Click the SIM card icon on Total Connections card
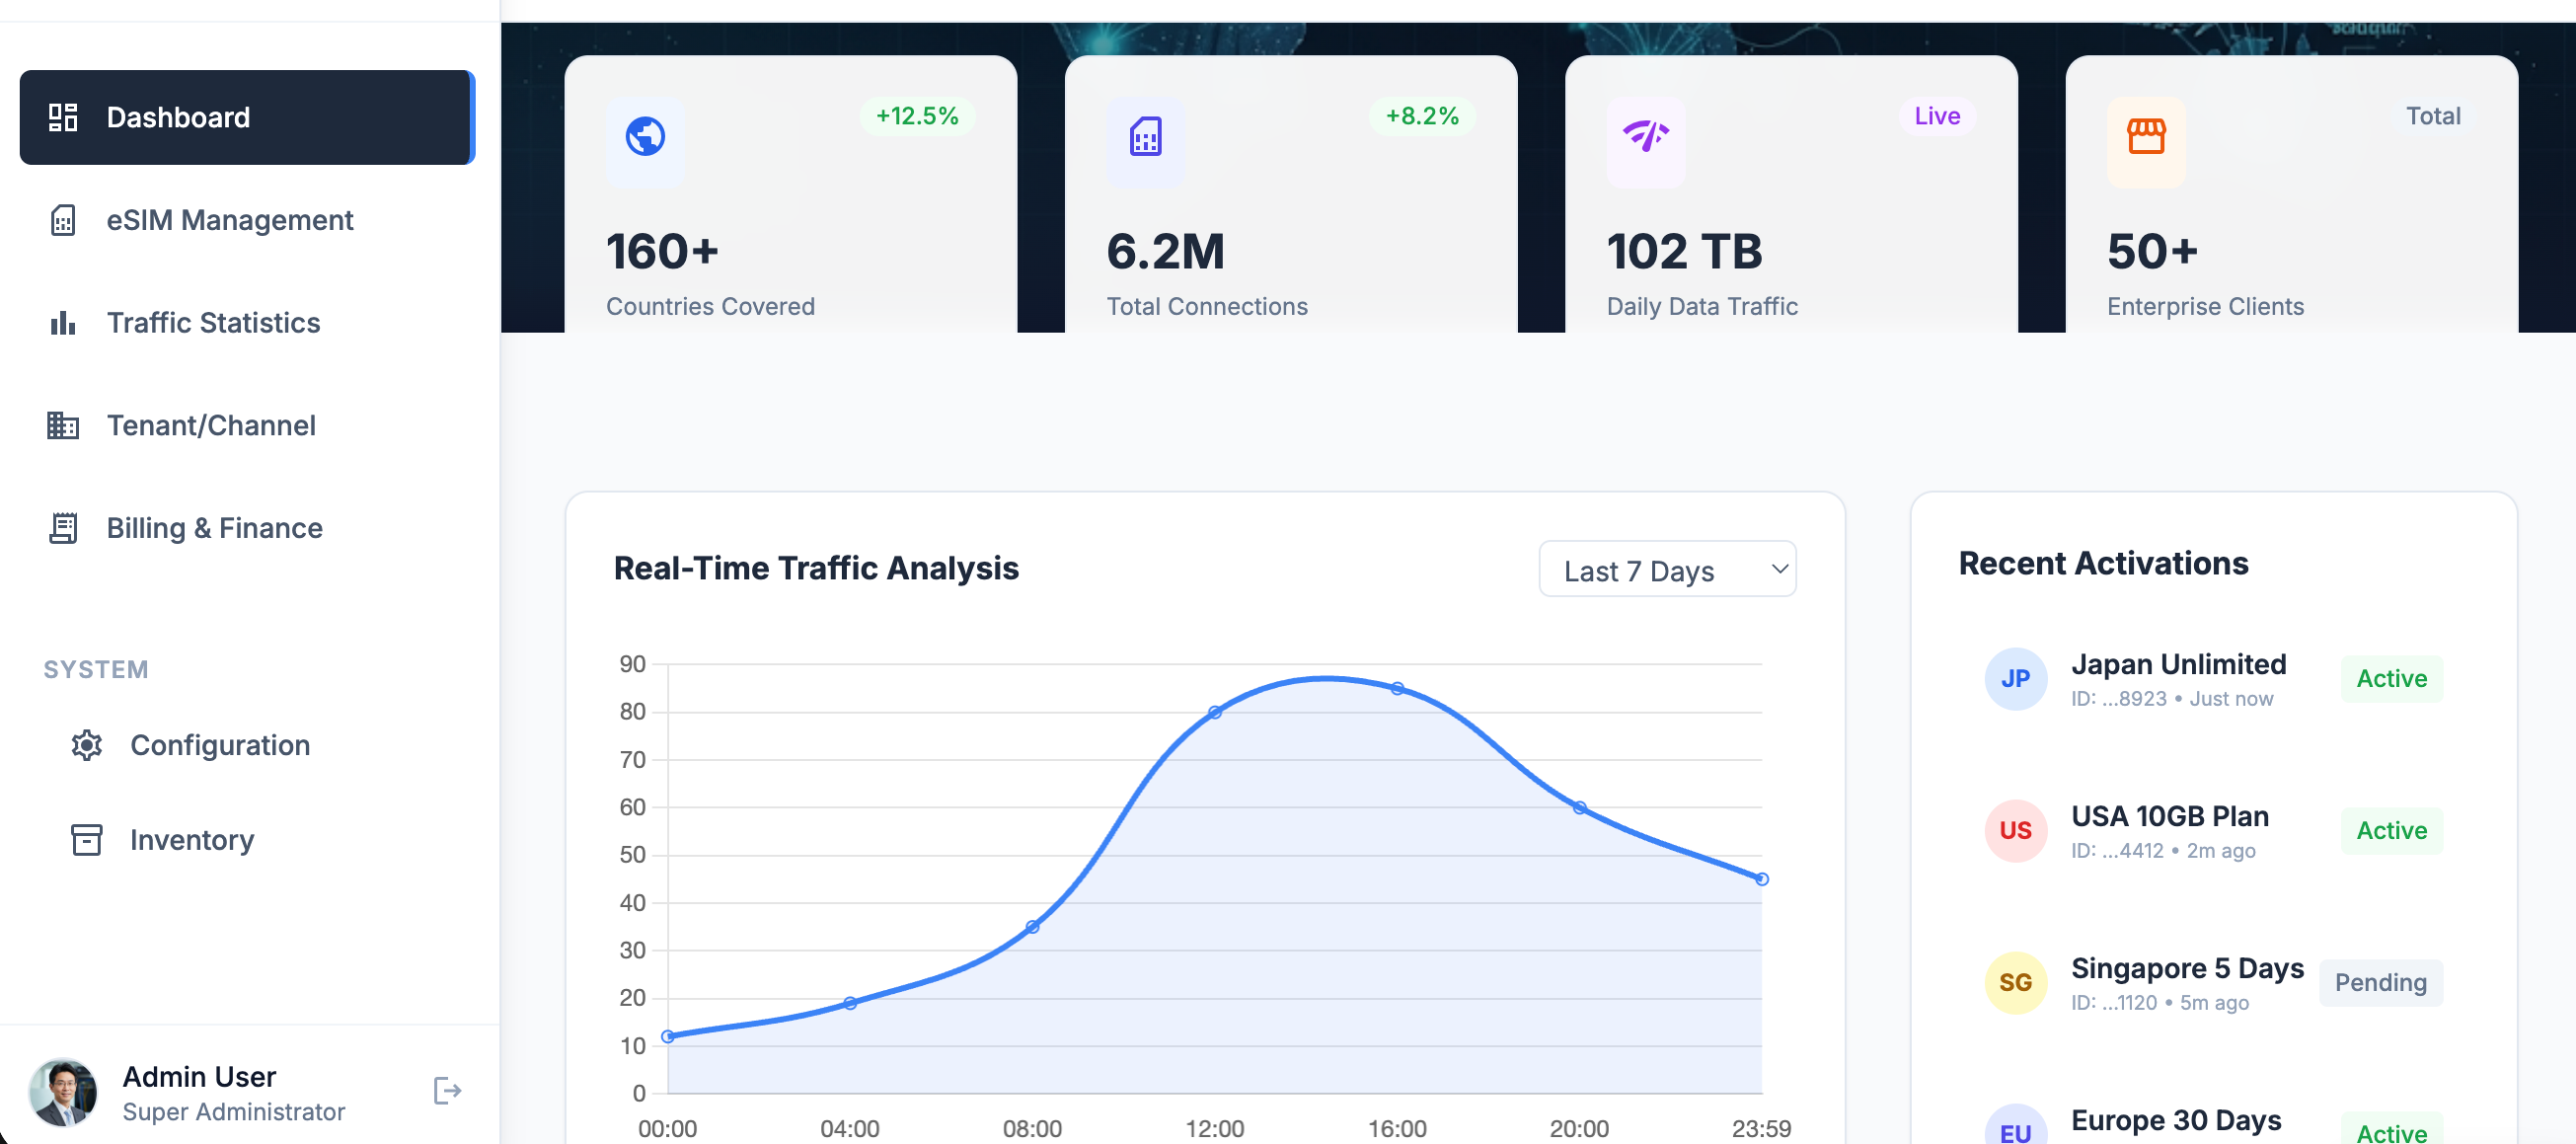 point(1145,137)
